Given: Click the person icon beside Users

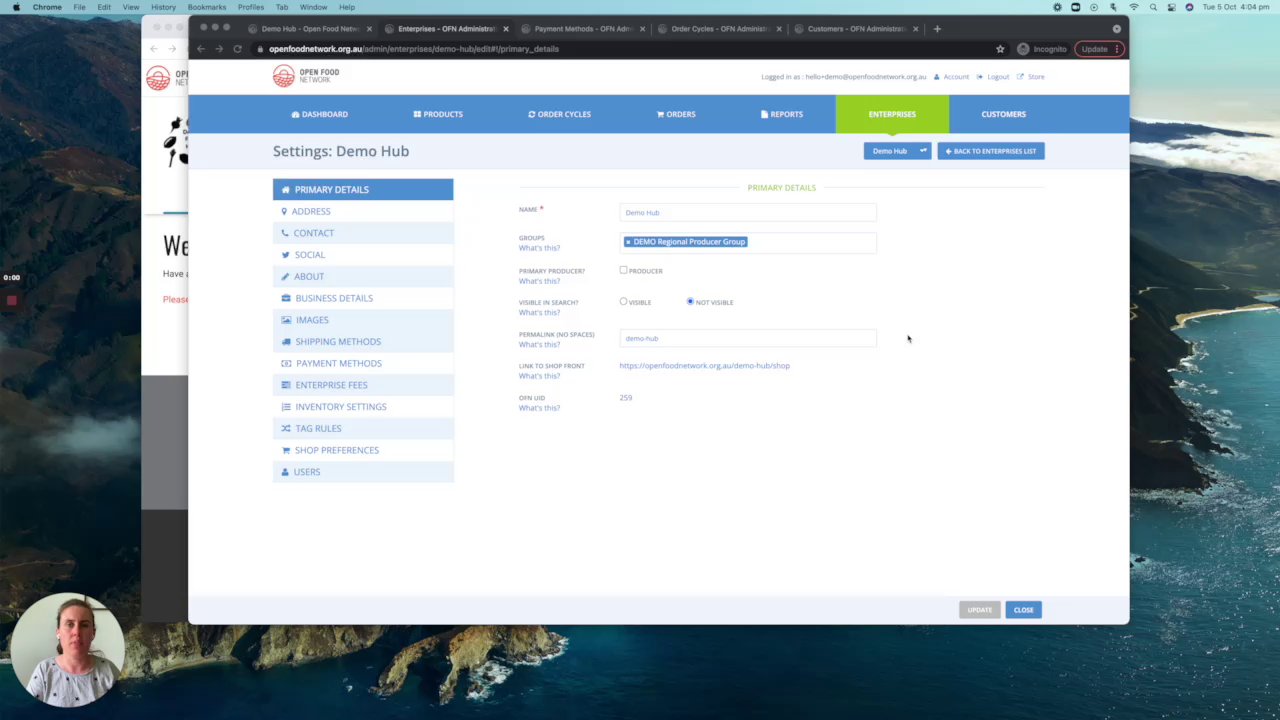Looking at the screenshot, I should (285, 472).
